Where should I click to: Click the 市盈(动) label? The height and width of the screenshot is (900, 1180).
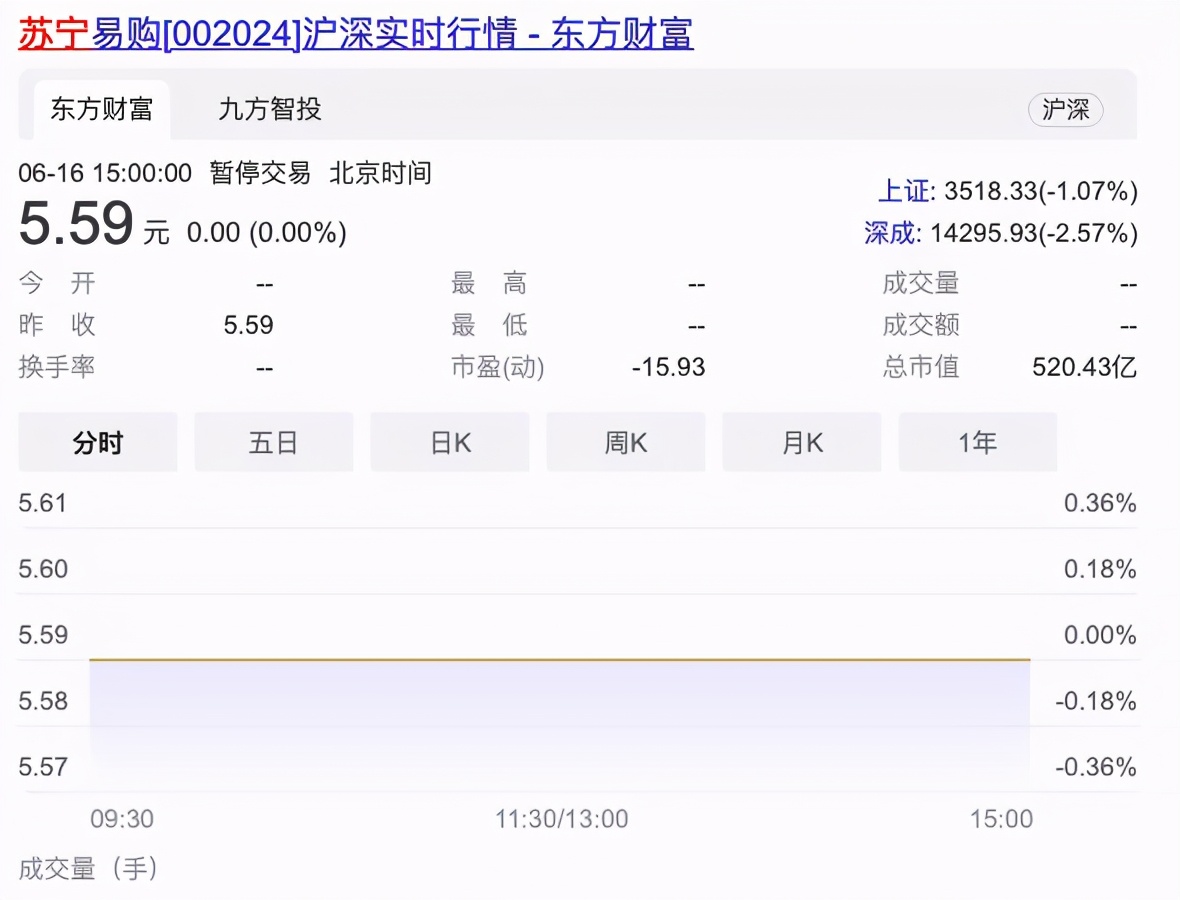click(x=497, y=367)
